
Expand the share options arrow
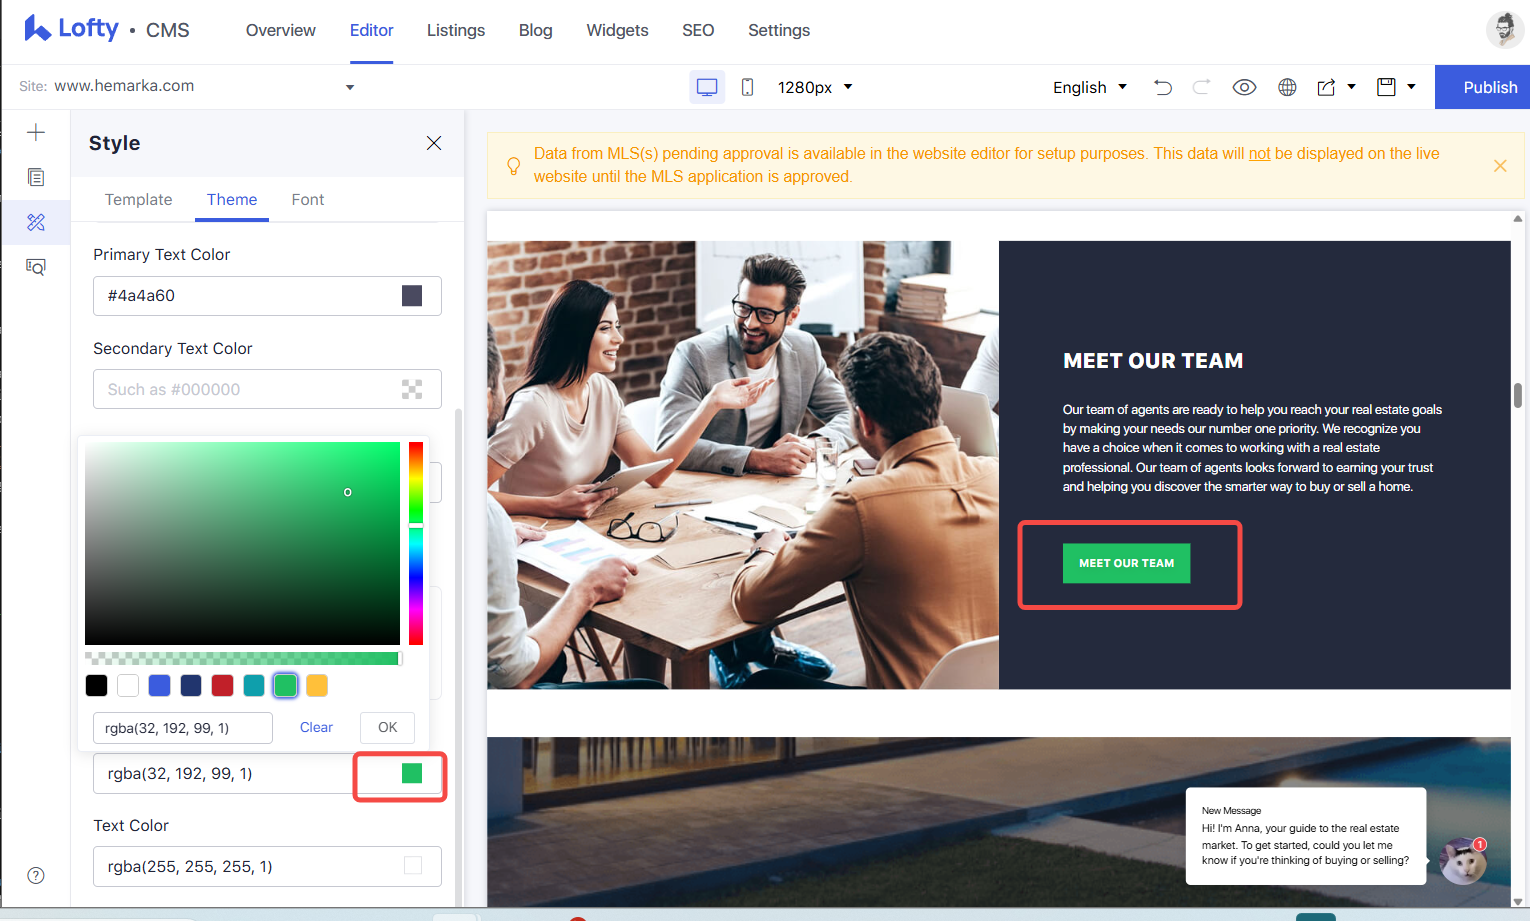tap(1352, 87)
